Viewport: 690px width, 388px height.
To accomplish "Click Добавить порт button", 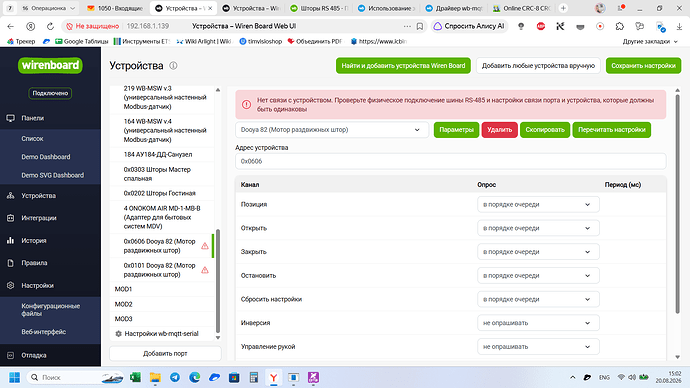I will tap(165, 353).
